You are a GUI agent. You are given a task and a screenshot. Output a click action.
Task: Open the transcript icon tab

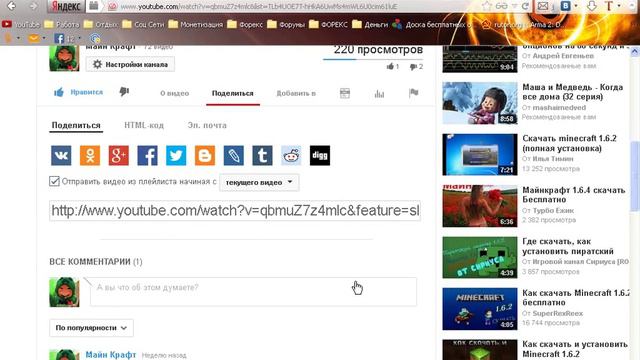(x=345, y=93)
